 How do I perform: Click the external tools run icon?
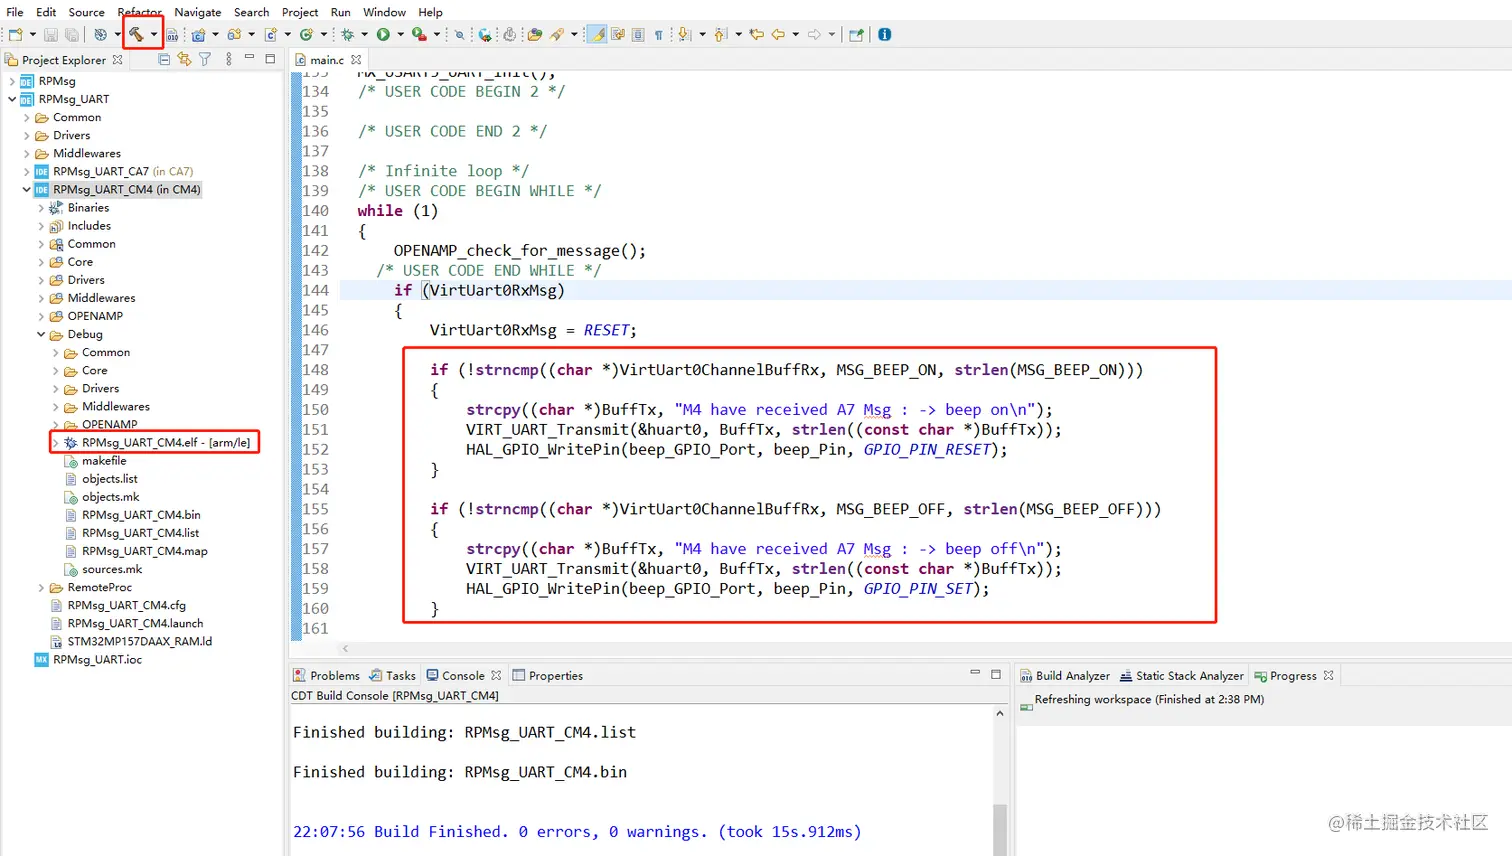point(420,34)
